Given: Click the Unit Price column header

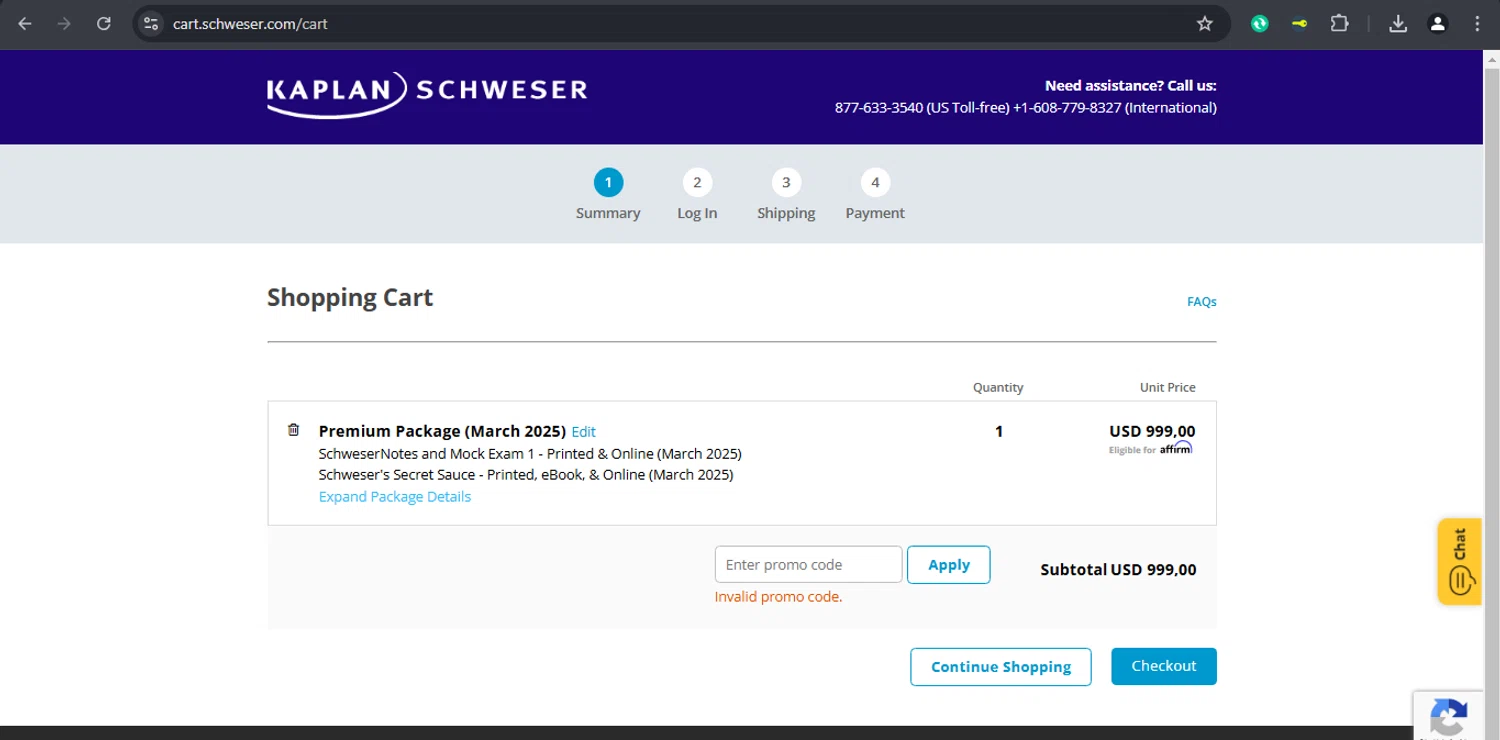Looking at the screenshot, I should tap(1168, 387).
